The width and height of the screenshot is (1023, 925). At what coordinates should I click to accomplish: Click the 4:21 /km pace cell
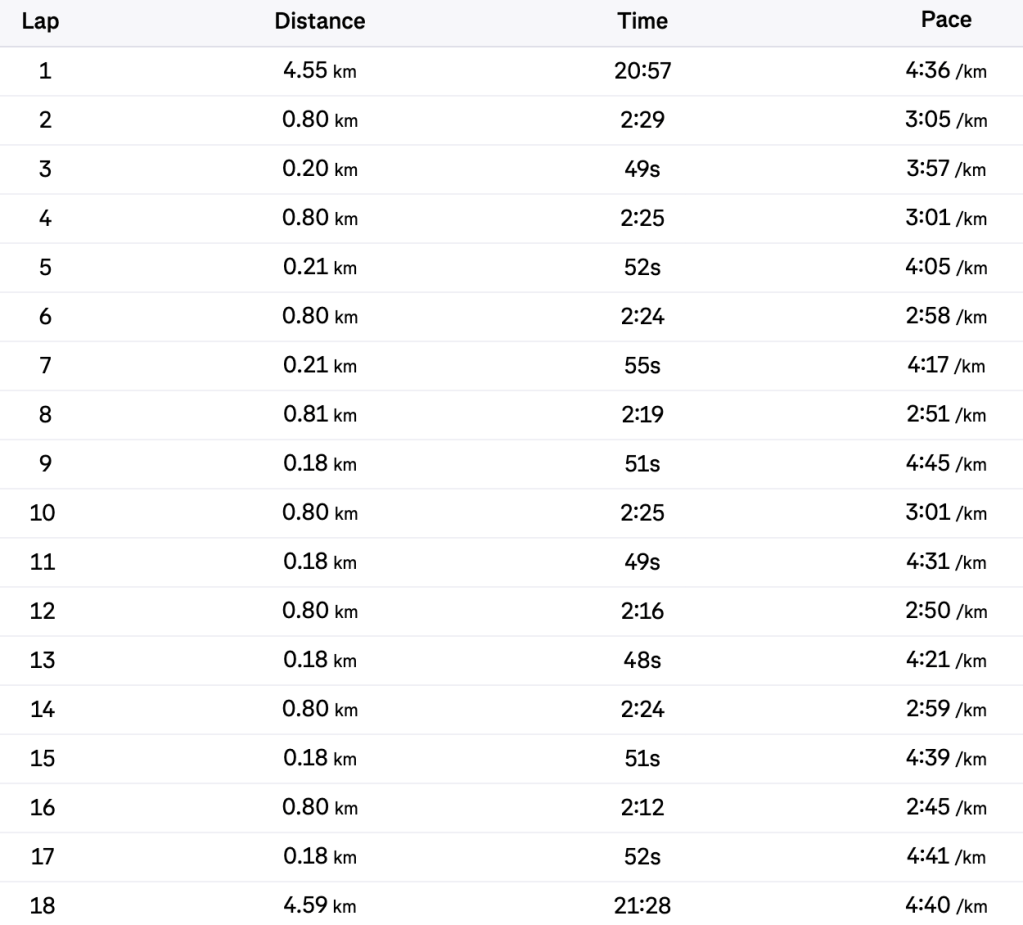point(945,660)
